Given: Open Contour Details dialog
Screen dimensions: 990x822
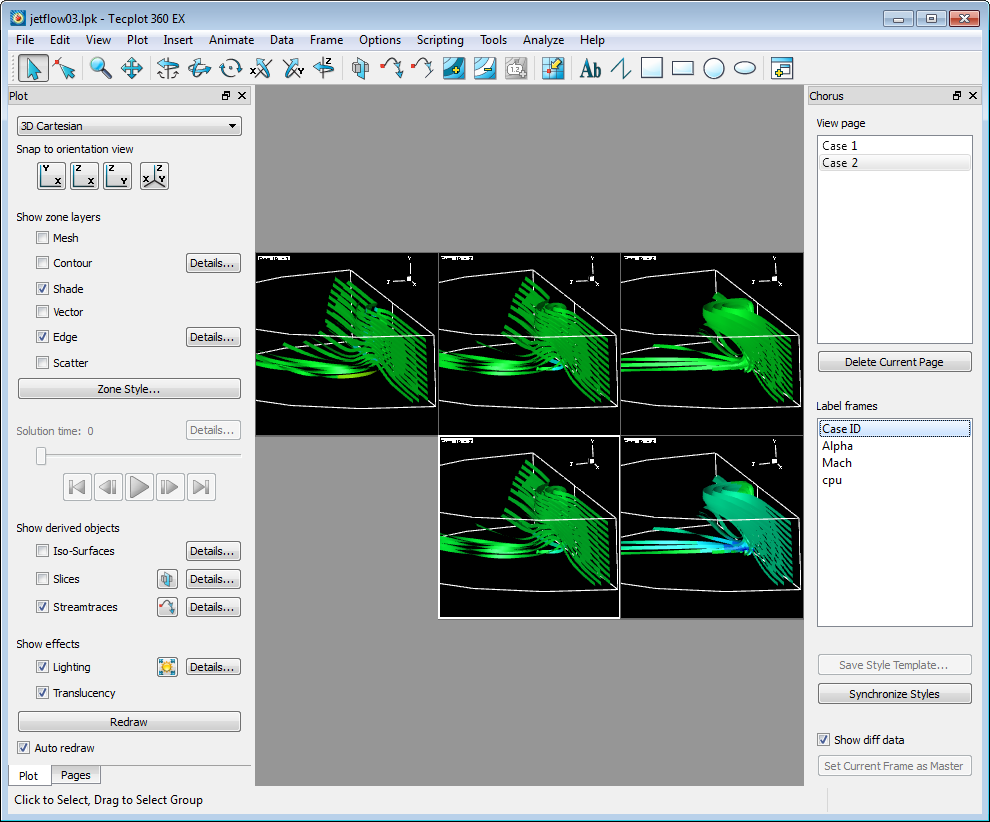Looking at the screenshot, I should pyautogui.click(x=213, y=263).
